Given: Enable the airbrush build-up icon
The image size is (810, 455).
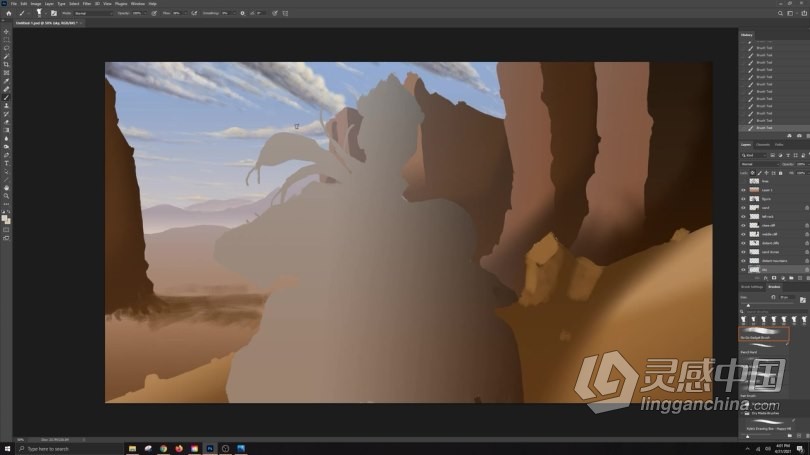Looking at the screenshot, I should [194, 13].
